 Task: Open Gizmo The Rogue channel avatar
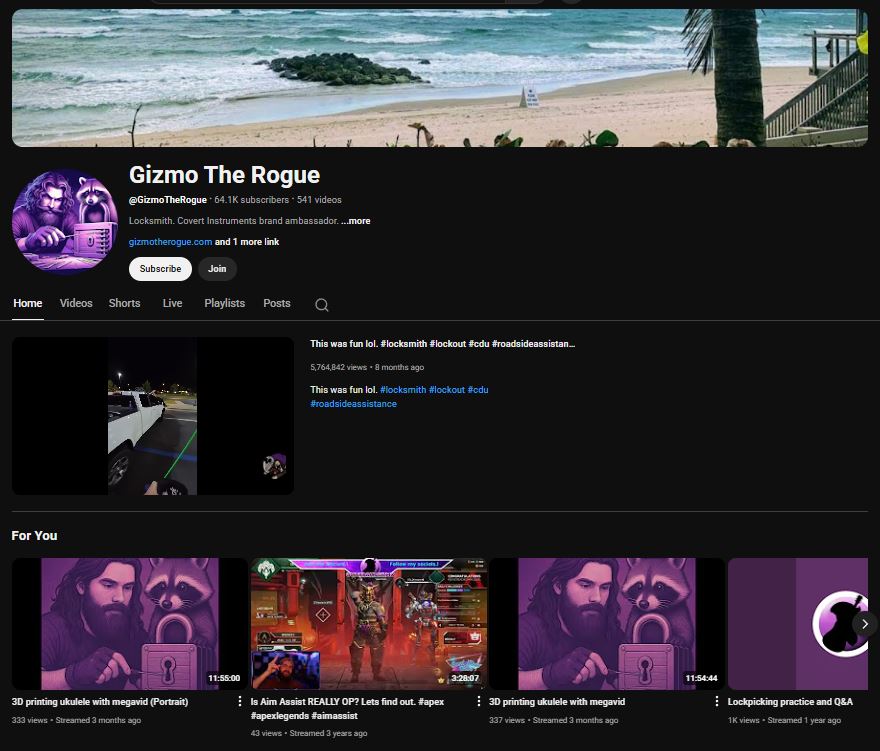click(65, 221)
